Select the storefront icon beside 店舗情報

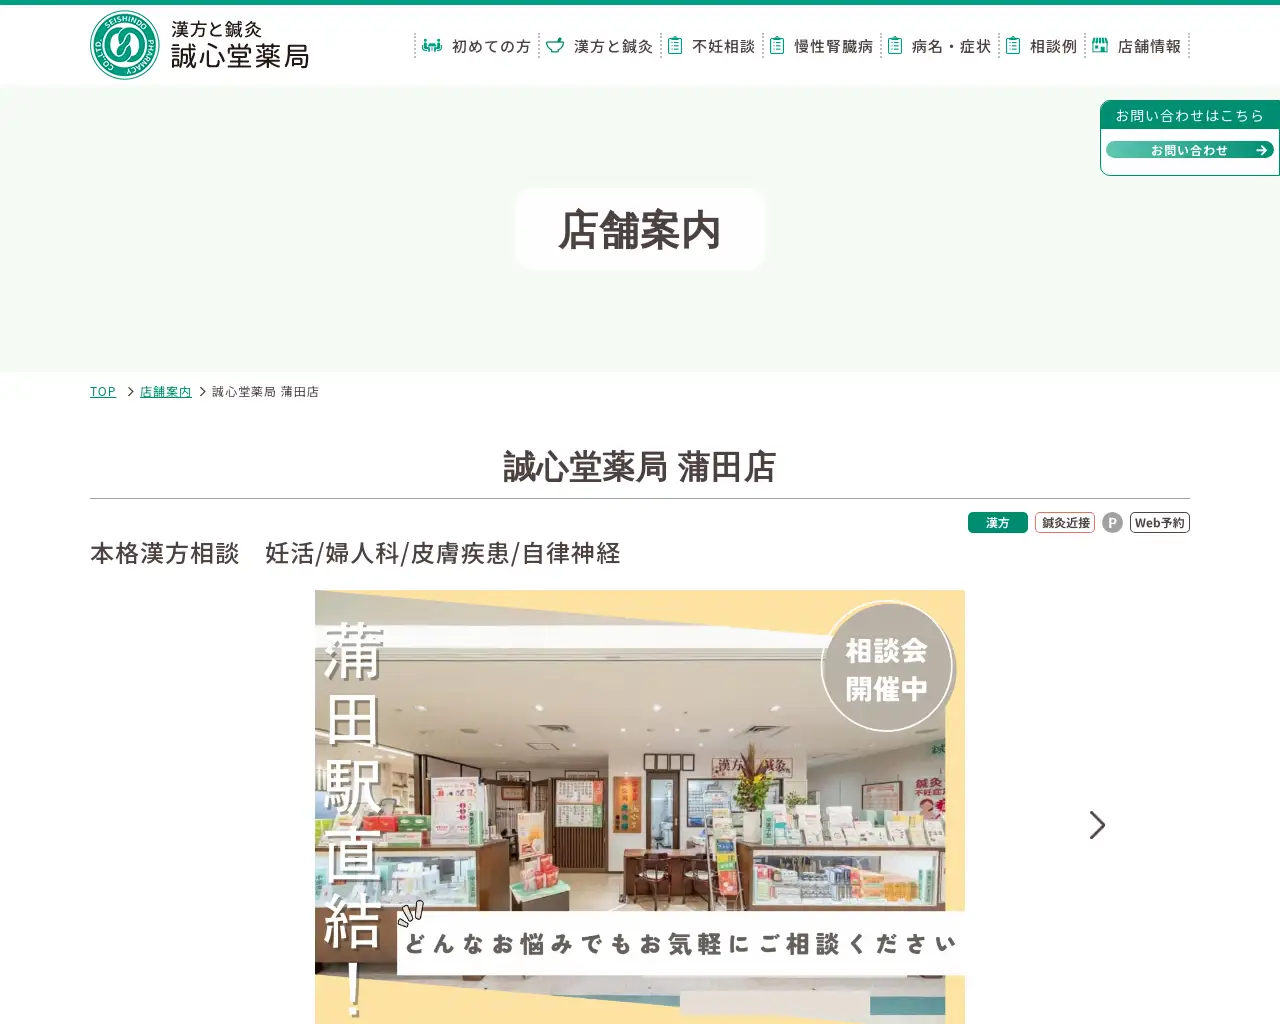point(1099,45)
